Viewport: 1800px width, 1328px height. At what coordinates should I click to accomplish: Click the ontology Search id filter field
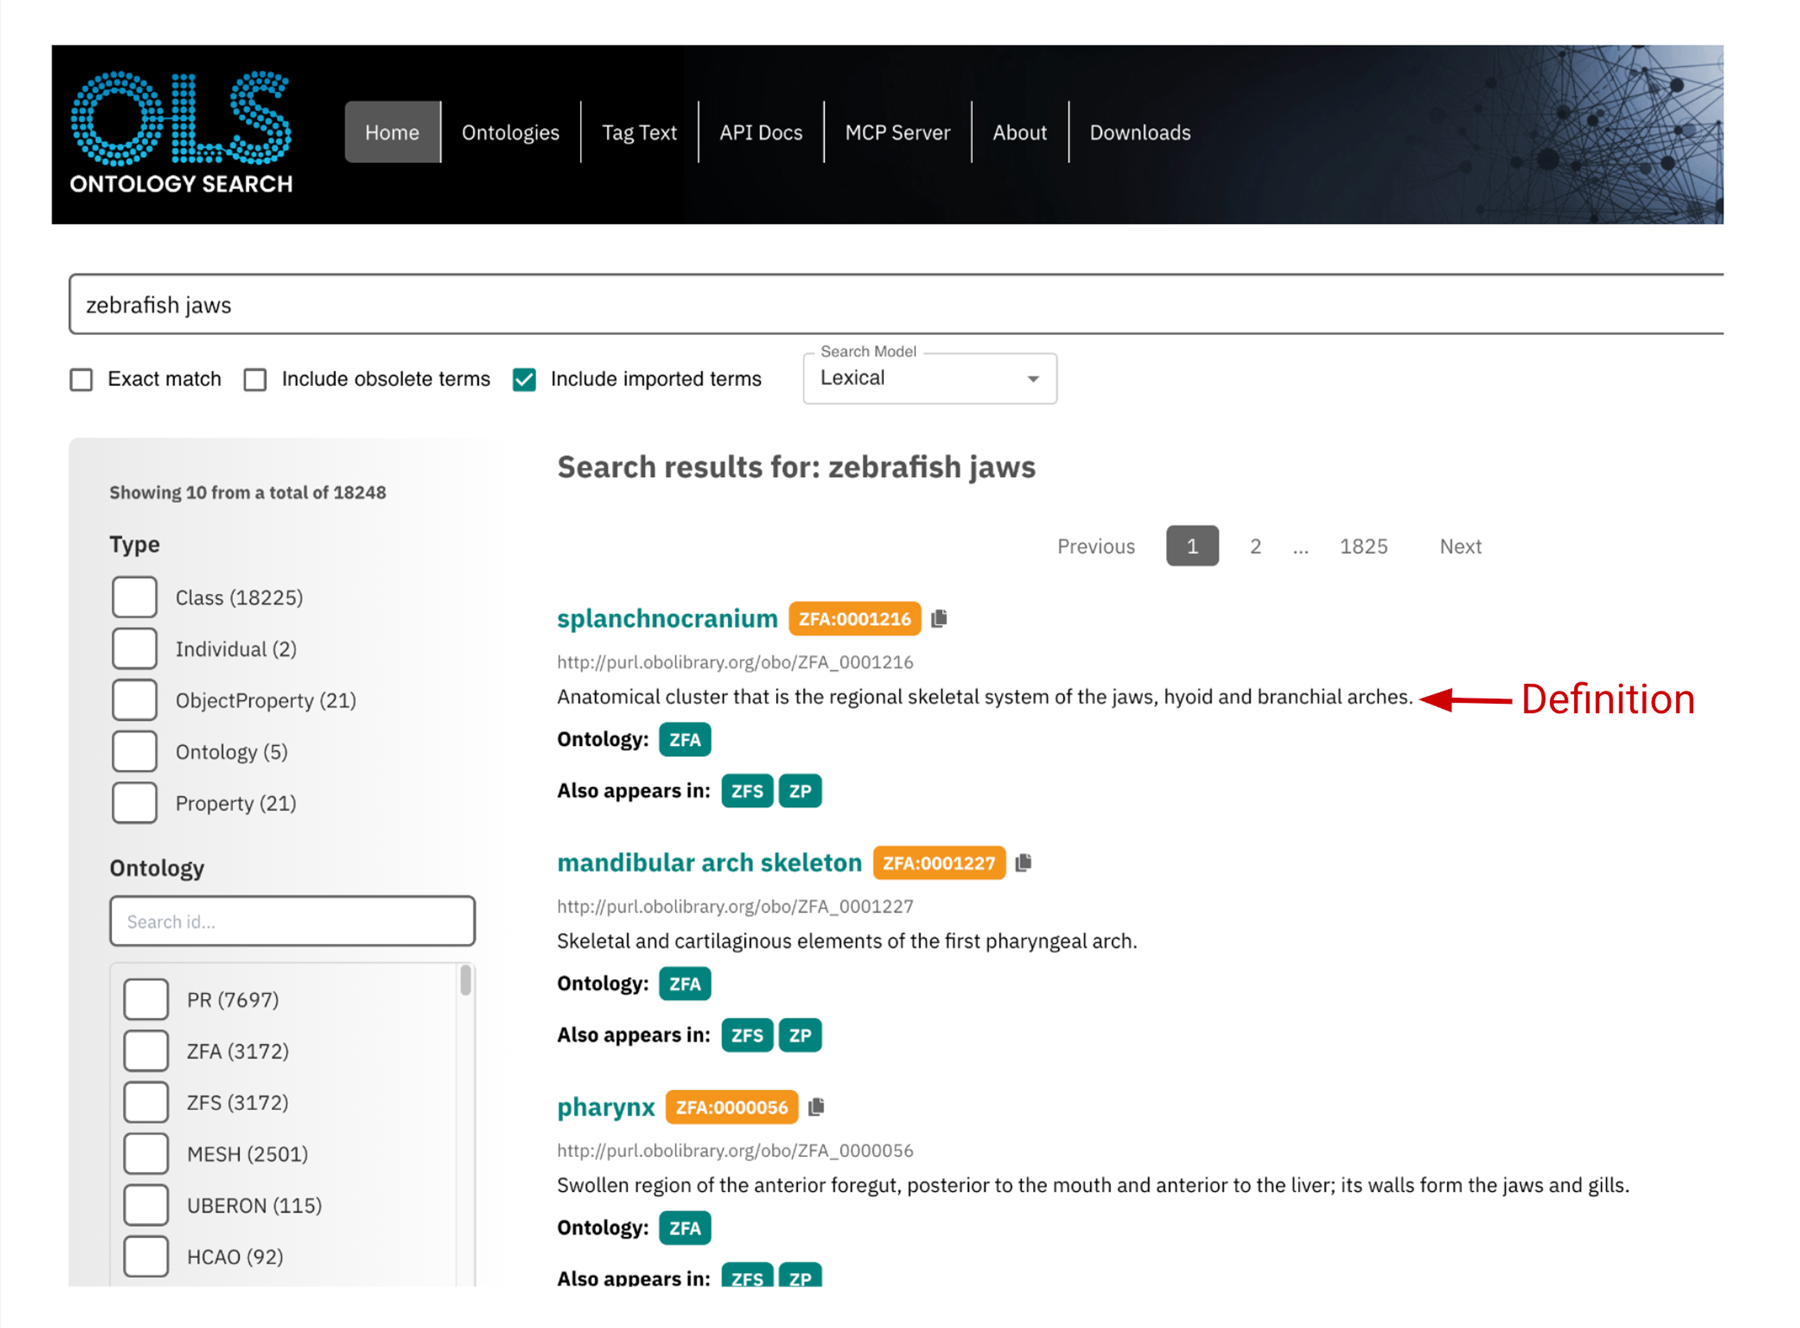292,921
